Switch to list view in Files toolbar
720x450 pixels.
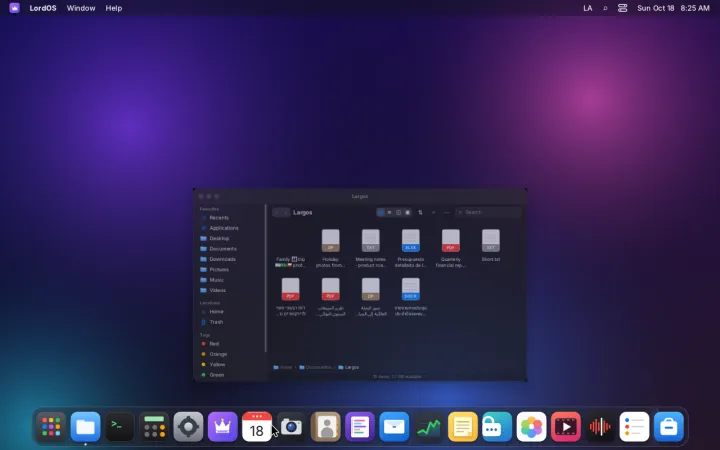389,212
